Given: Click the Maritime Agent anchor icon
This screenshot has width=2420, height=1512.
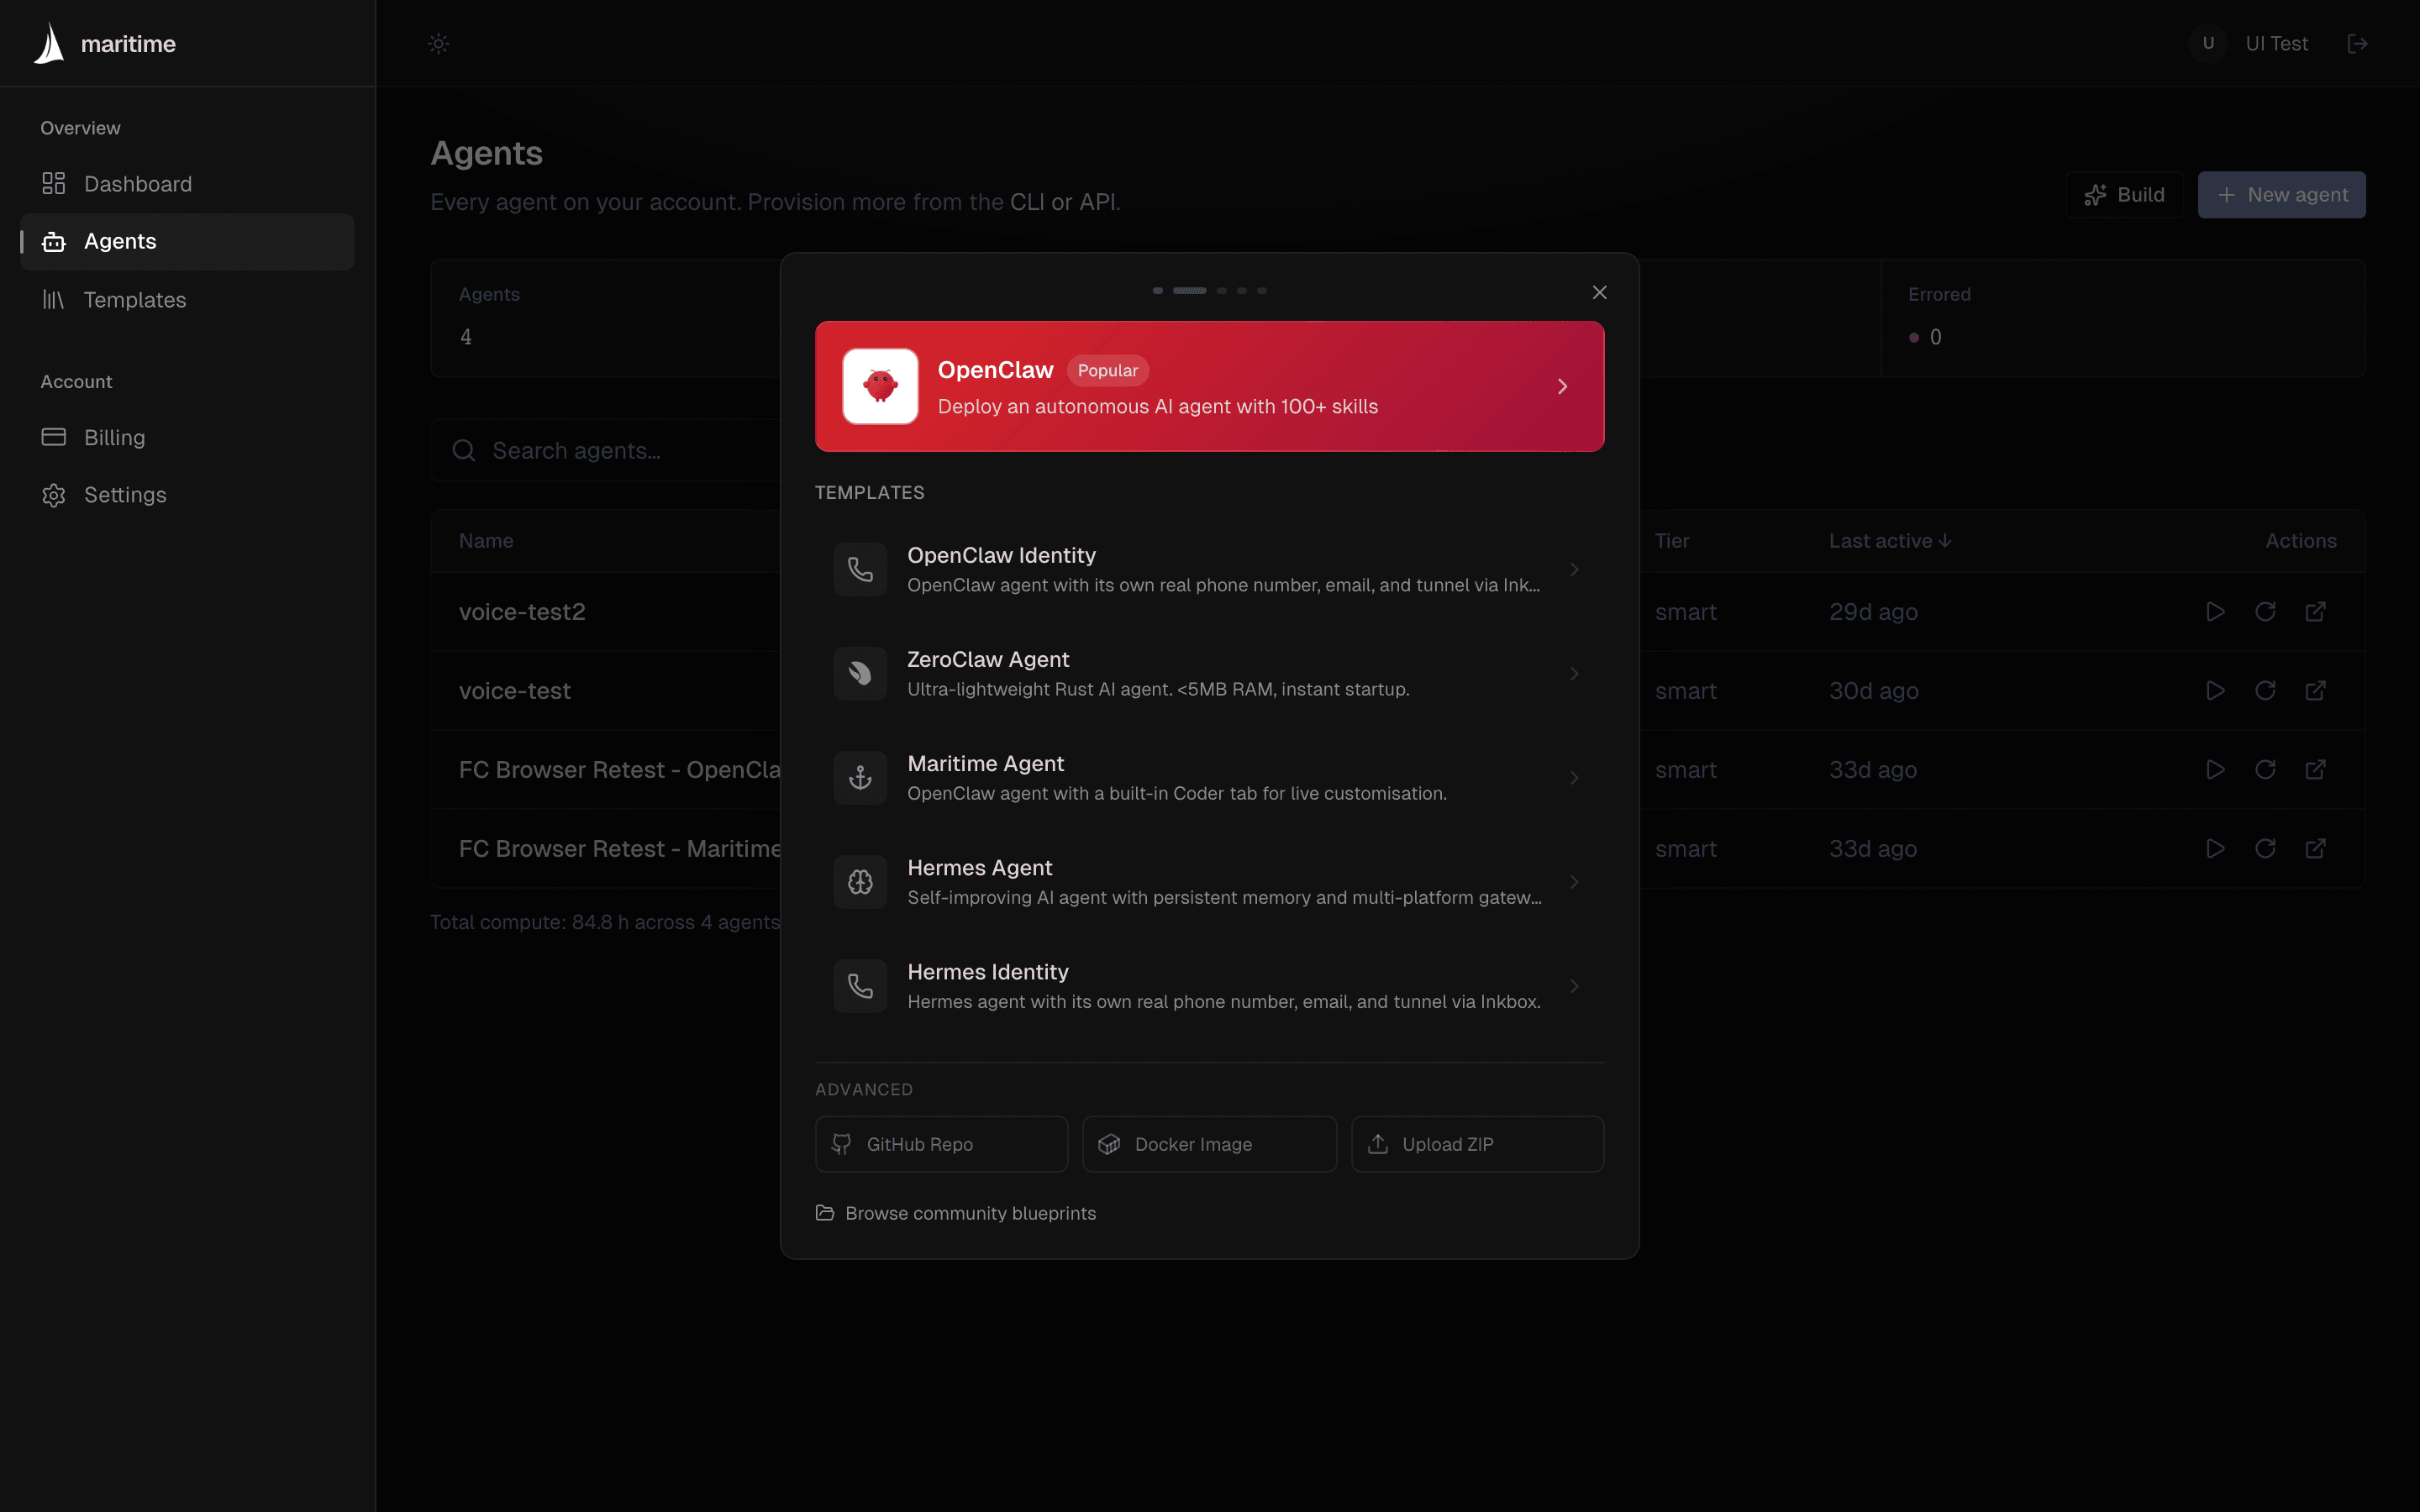Looking at the screenshot, I should pyautogui.click(x=860, y=777).
